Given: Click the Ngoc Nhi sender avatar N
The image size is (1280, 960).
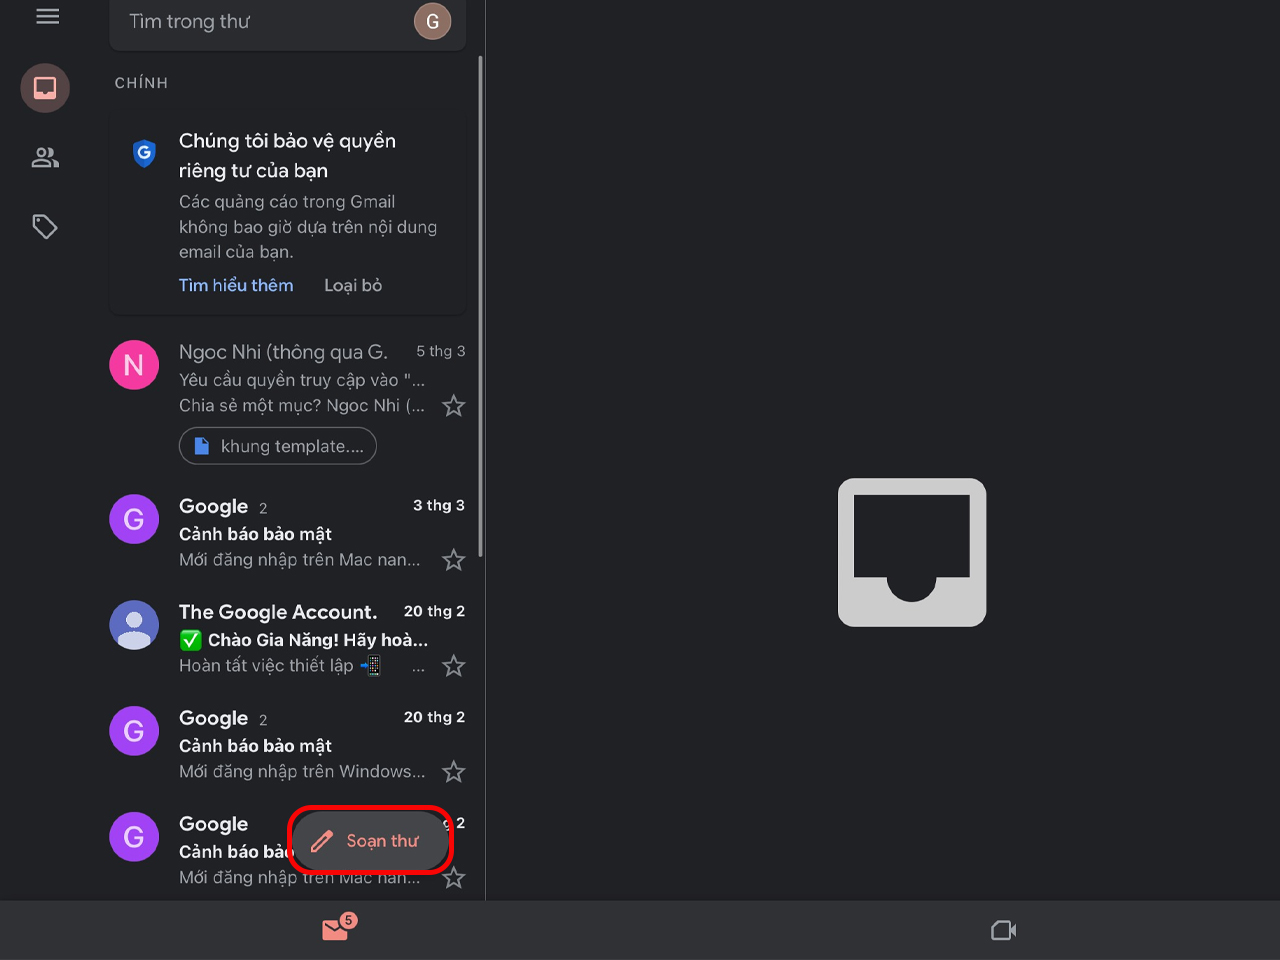Looking at the screenshot, I should click(134, 365).
